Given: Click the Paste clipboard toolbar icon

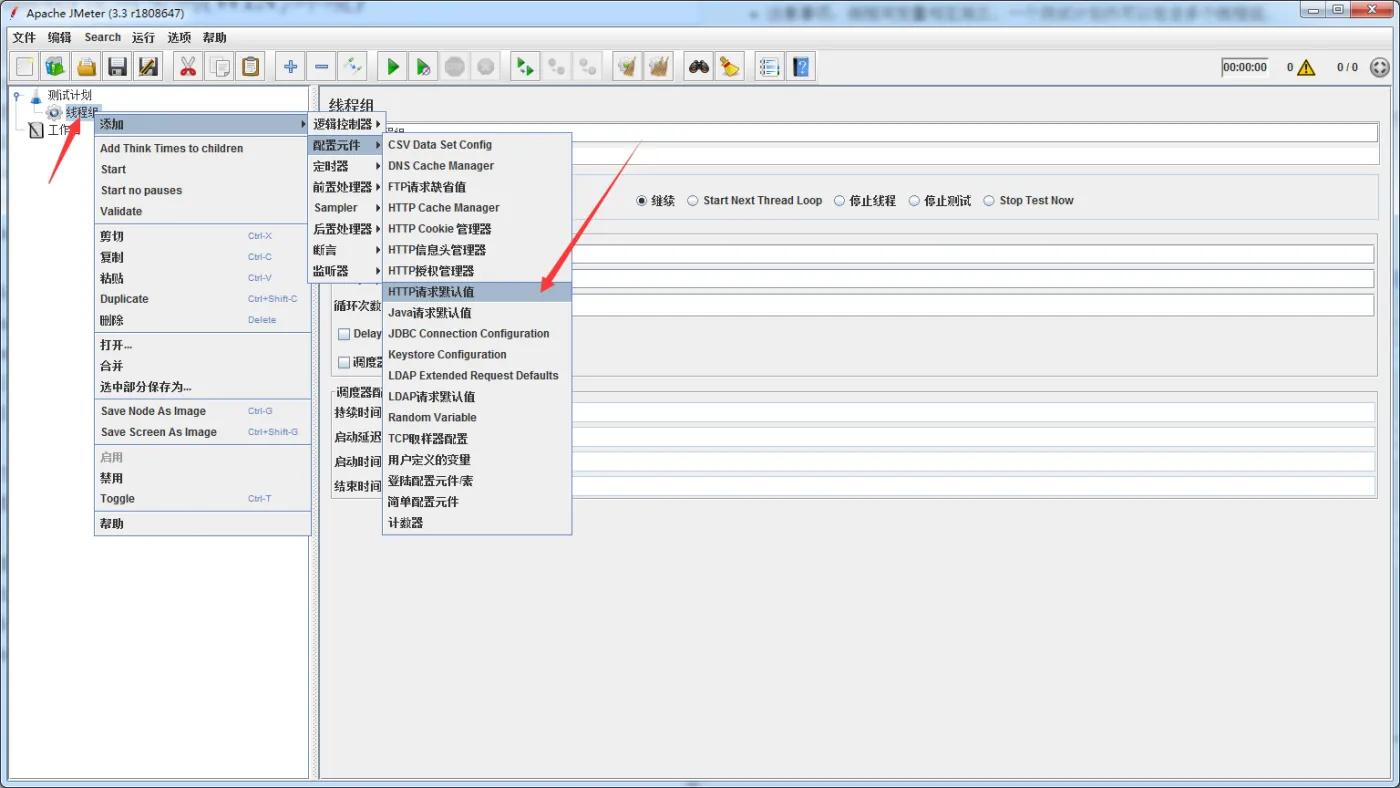Looking at the screenshot, I should click(x=250, y=67).
